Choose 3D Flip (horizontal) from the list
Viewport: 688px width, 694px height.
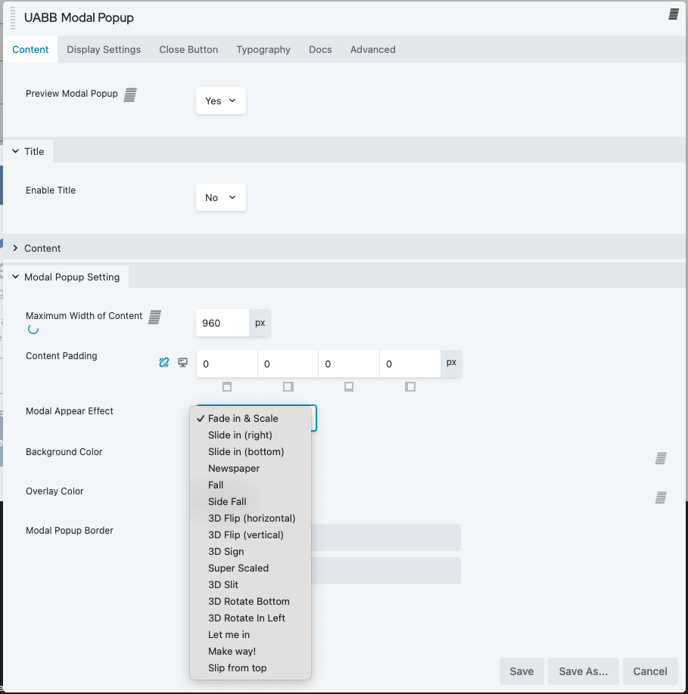point(251,518)
